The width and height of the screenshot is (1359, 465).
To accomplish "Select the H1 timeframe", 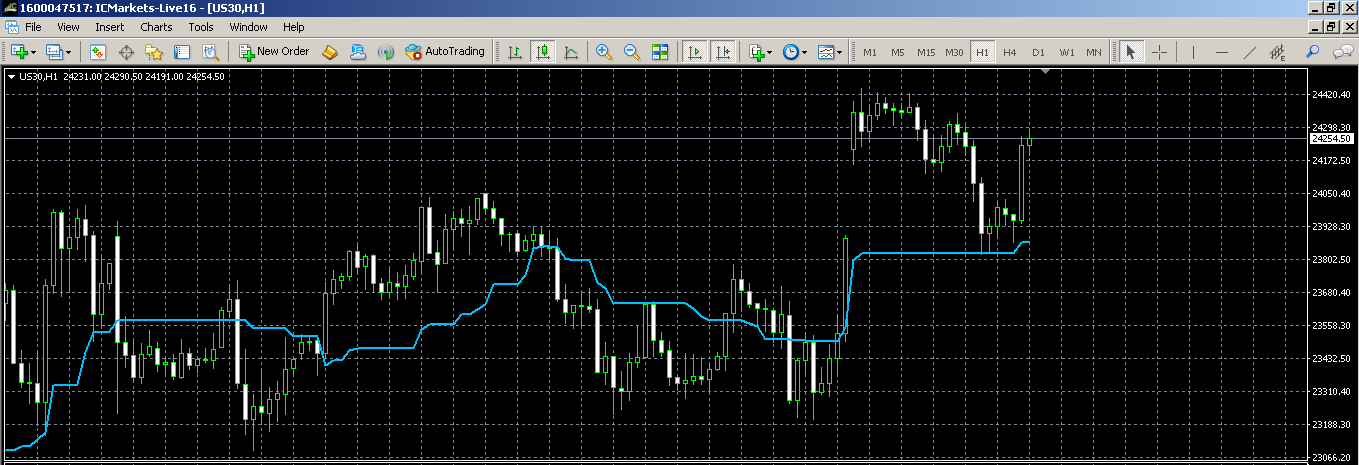I will [983, 52].
